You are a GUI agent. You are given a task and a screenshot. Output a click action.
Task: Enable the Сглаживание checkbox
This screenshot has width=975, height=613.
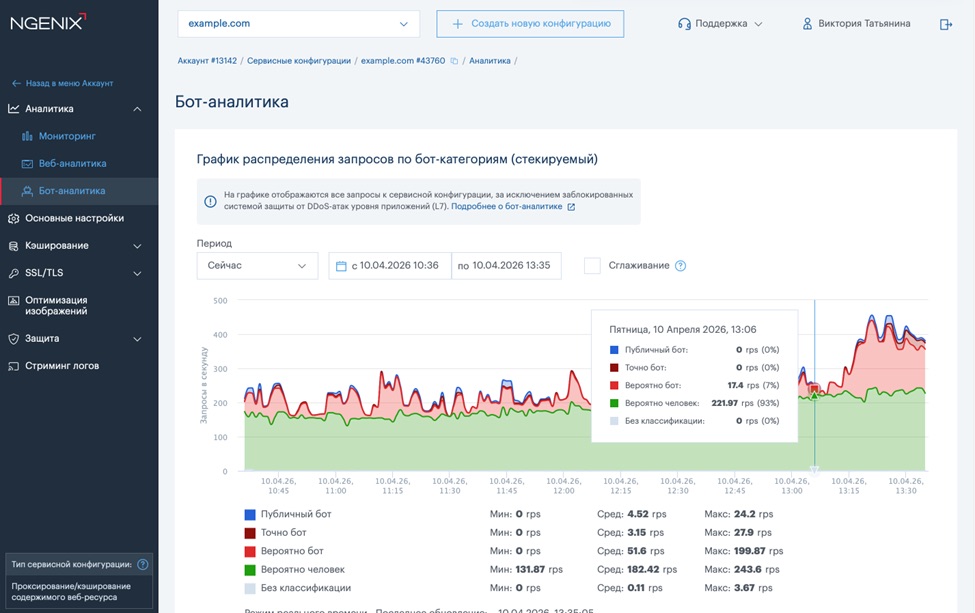click(592, 266)
